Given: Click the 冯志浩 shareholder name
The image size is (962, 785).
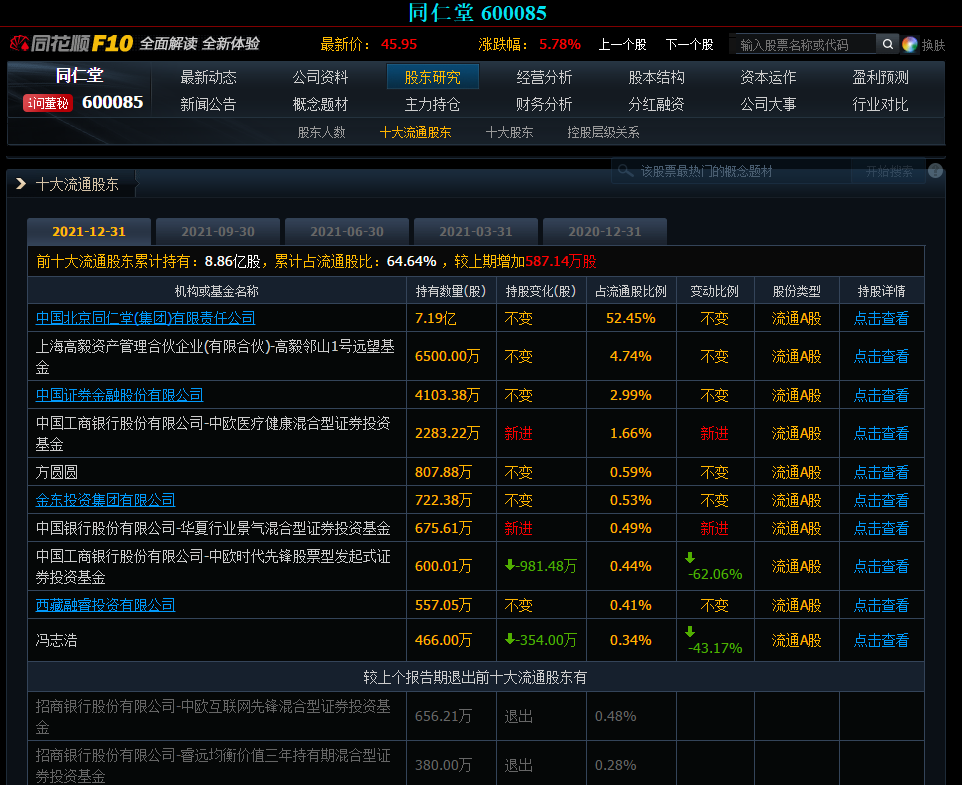Looking at the screenshot, I should point(56,640).
